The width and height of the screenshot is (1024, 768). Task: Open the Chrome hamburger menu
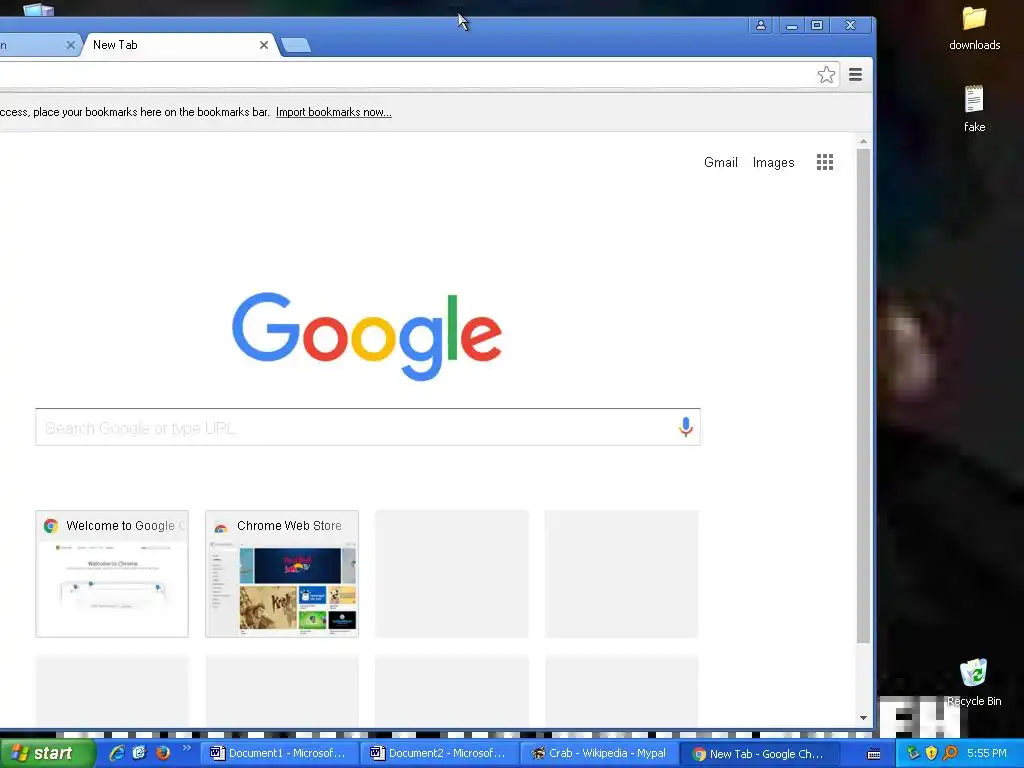click(x=856, y=74)
